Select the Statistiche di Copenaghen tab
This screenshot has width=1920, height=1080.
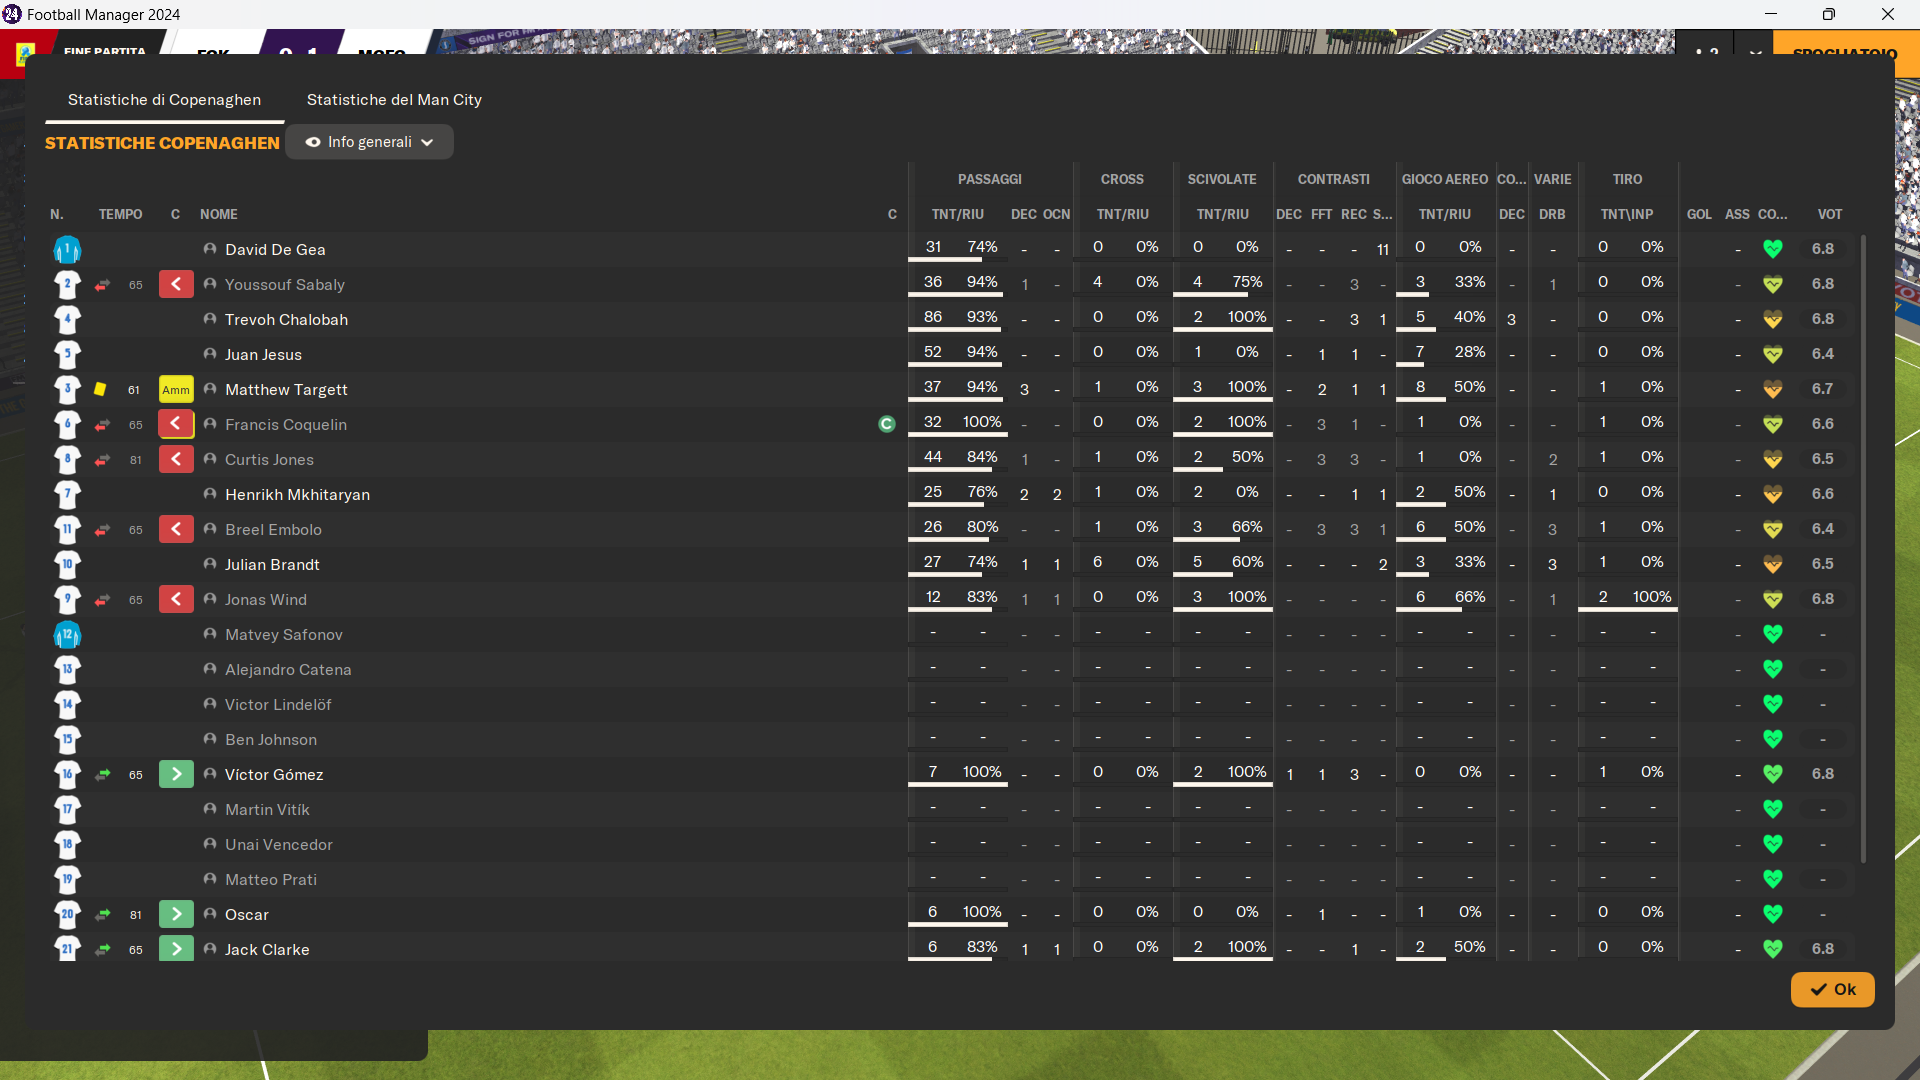point(164,100)
